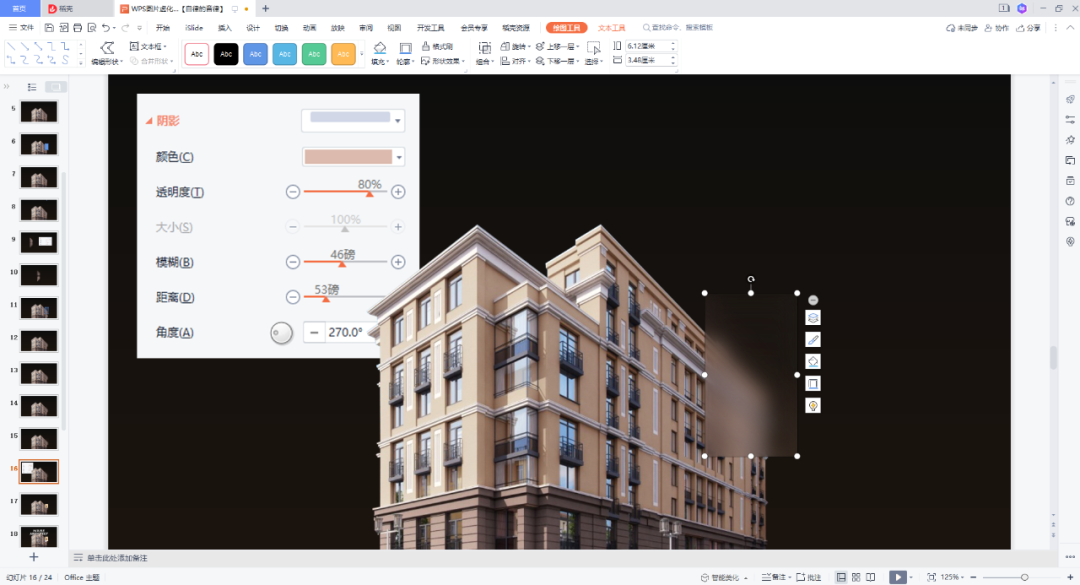The height and width of the screenshot is (585, 1080).
Task: Click the pen edit icon beside shape
Action: (813, 340)
